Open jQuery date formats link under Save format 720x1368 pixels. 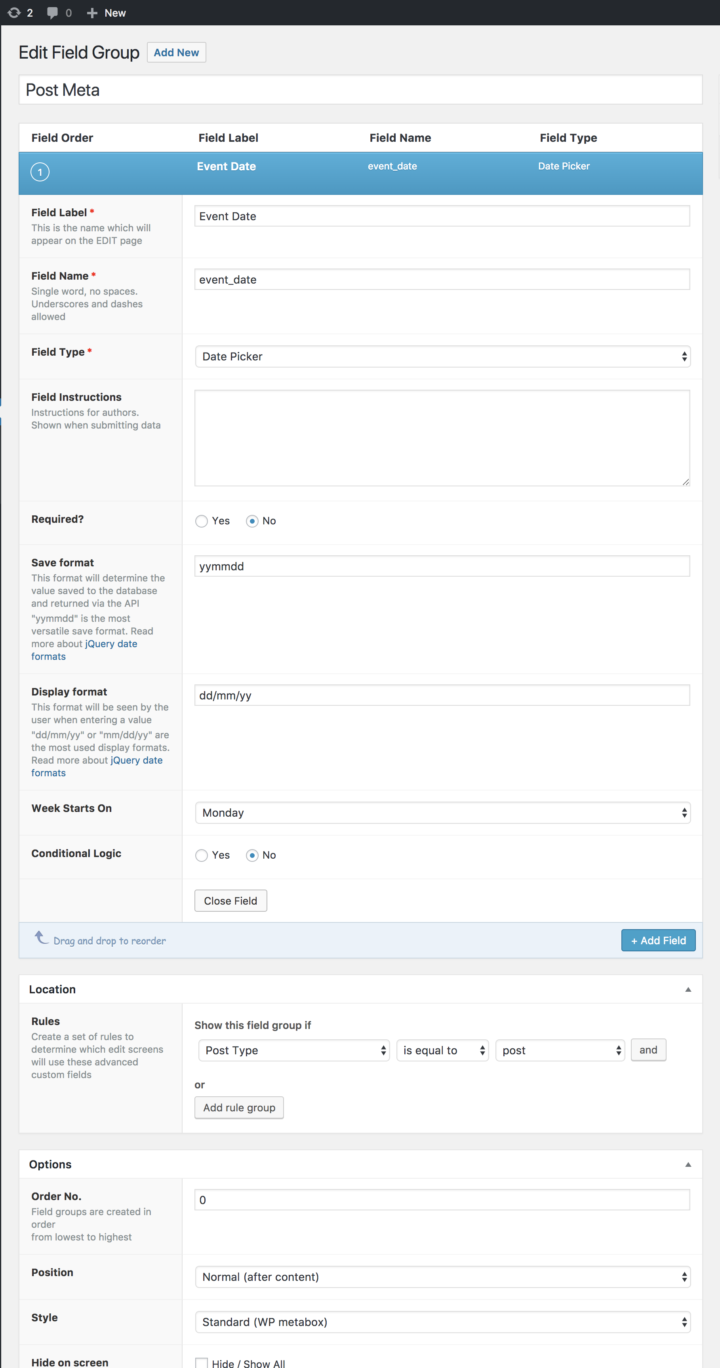84,650
